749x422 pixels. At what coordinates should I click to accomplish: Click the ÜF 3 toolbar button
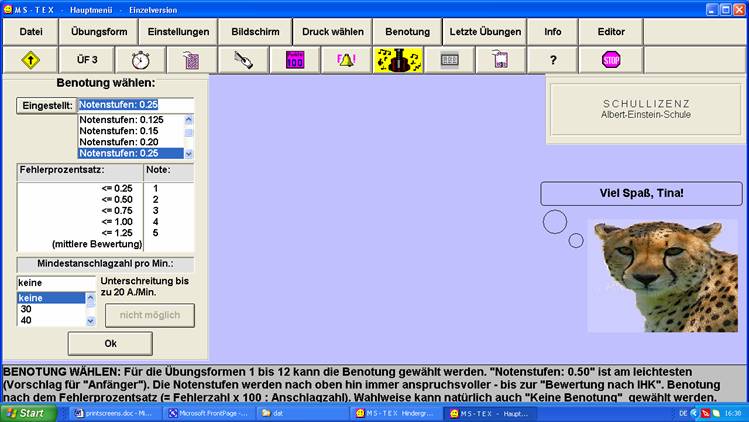pos(87,60)
